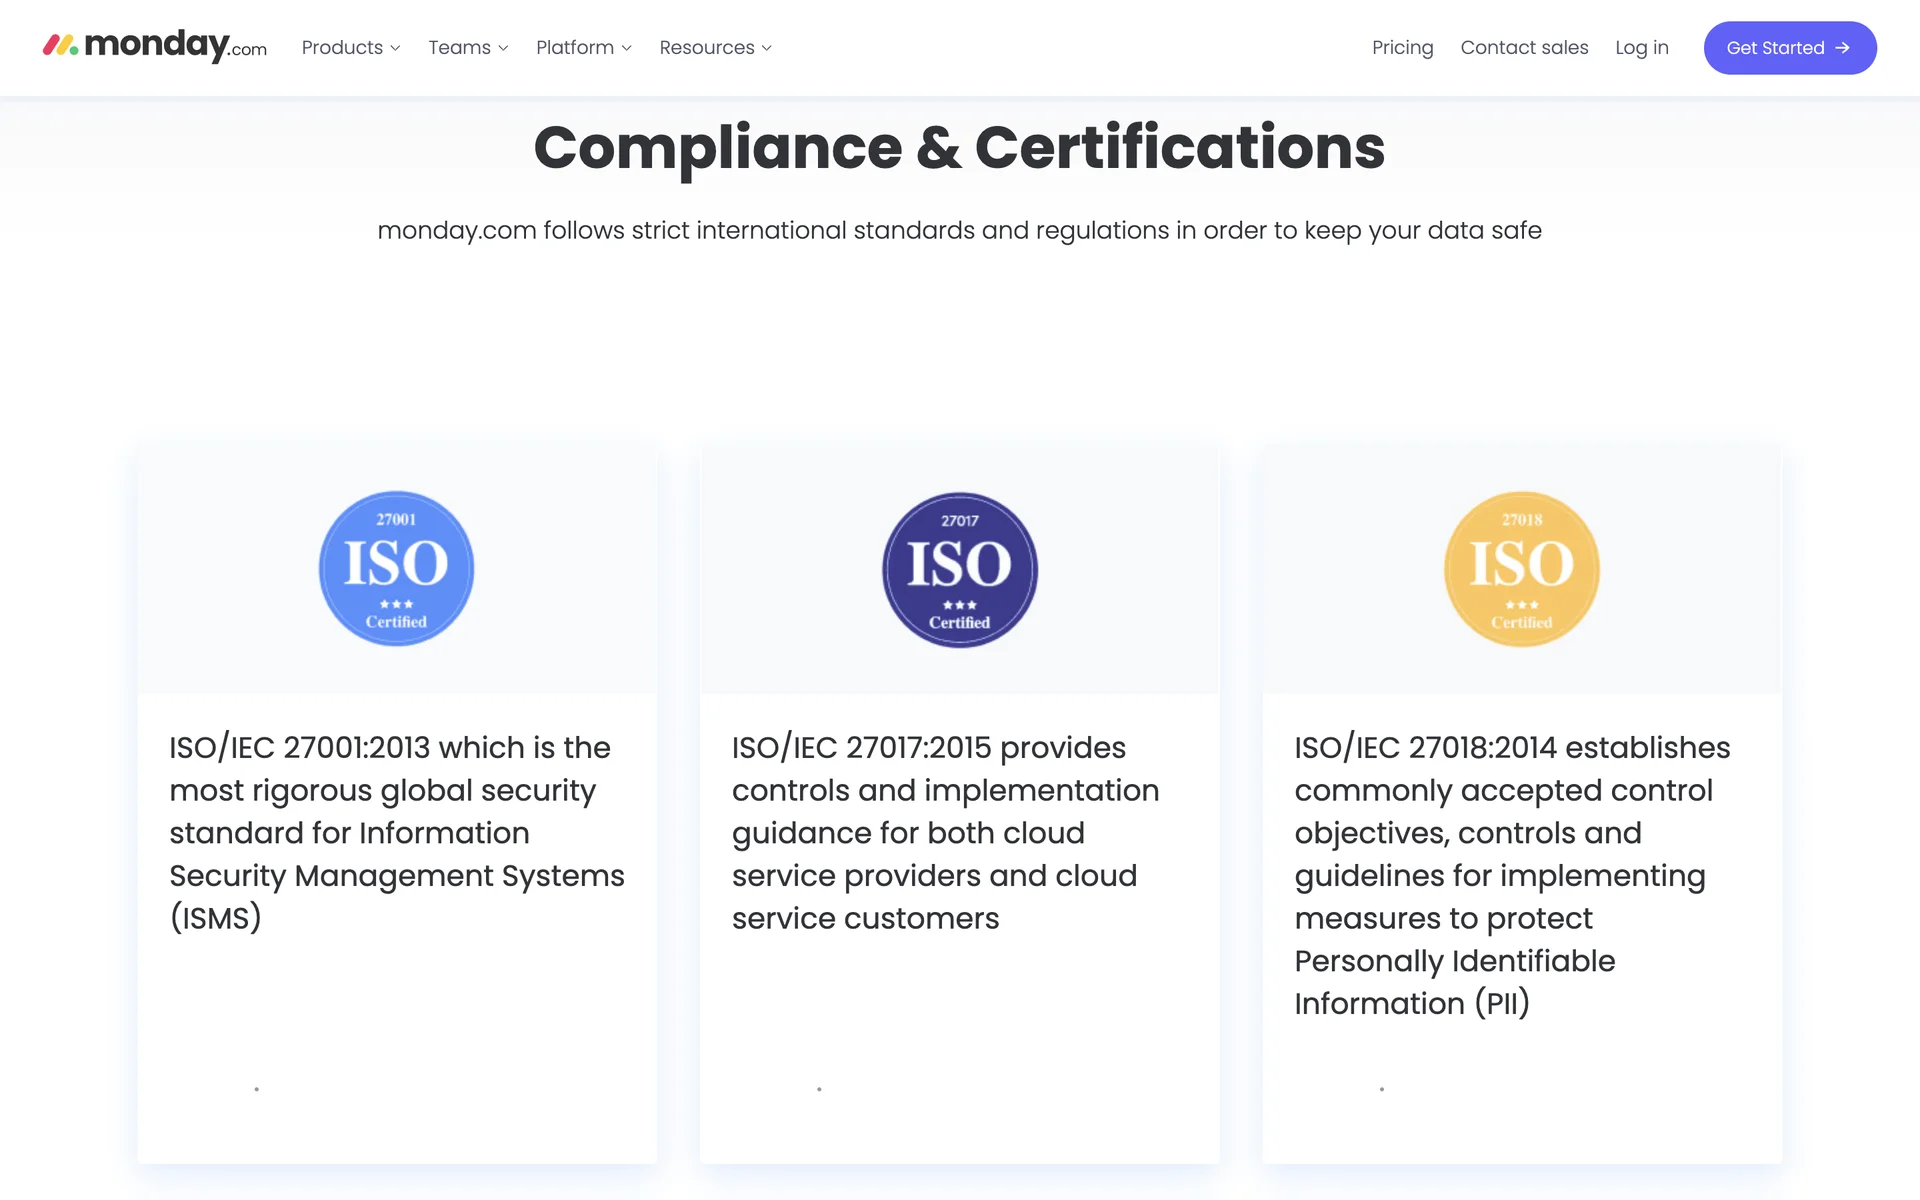Expand the Platform dropdown chevron
The image size is (1920, 1200).
click(x=627, y=48)
